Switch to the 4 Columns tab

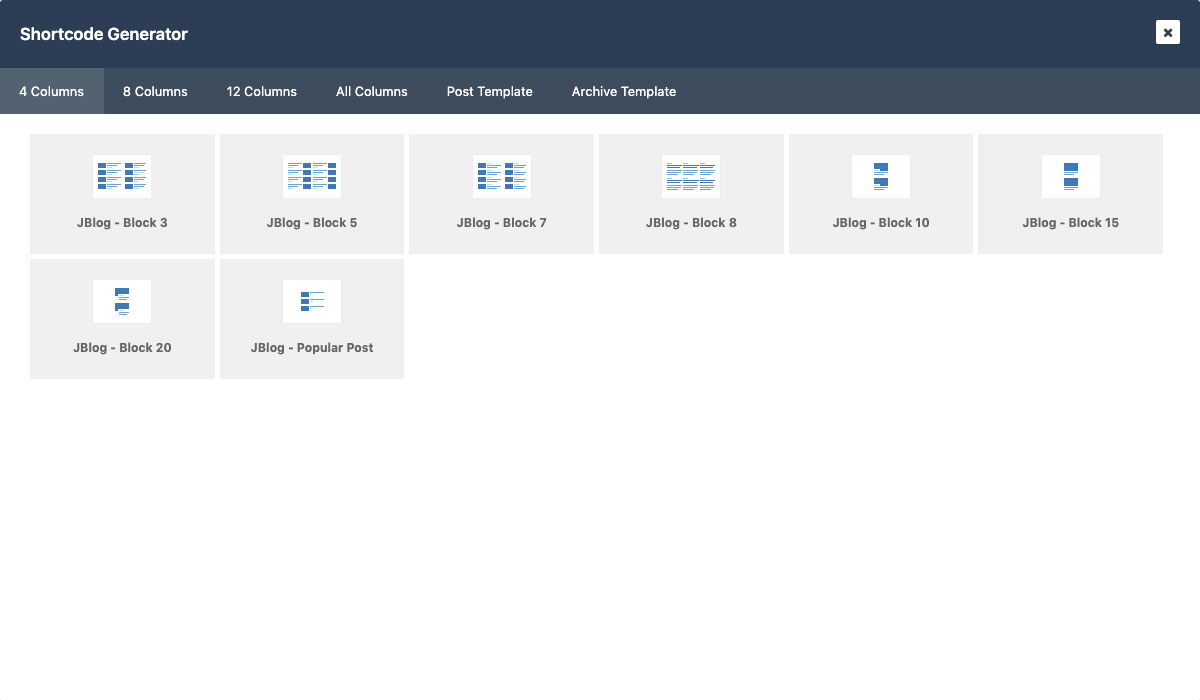[x=52, y=91]
